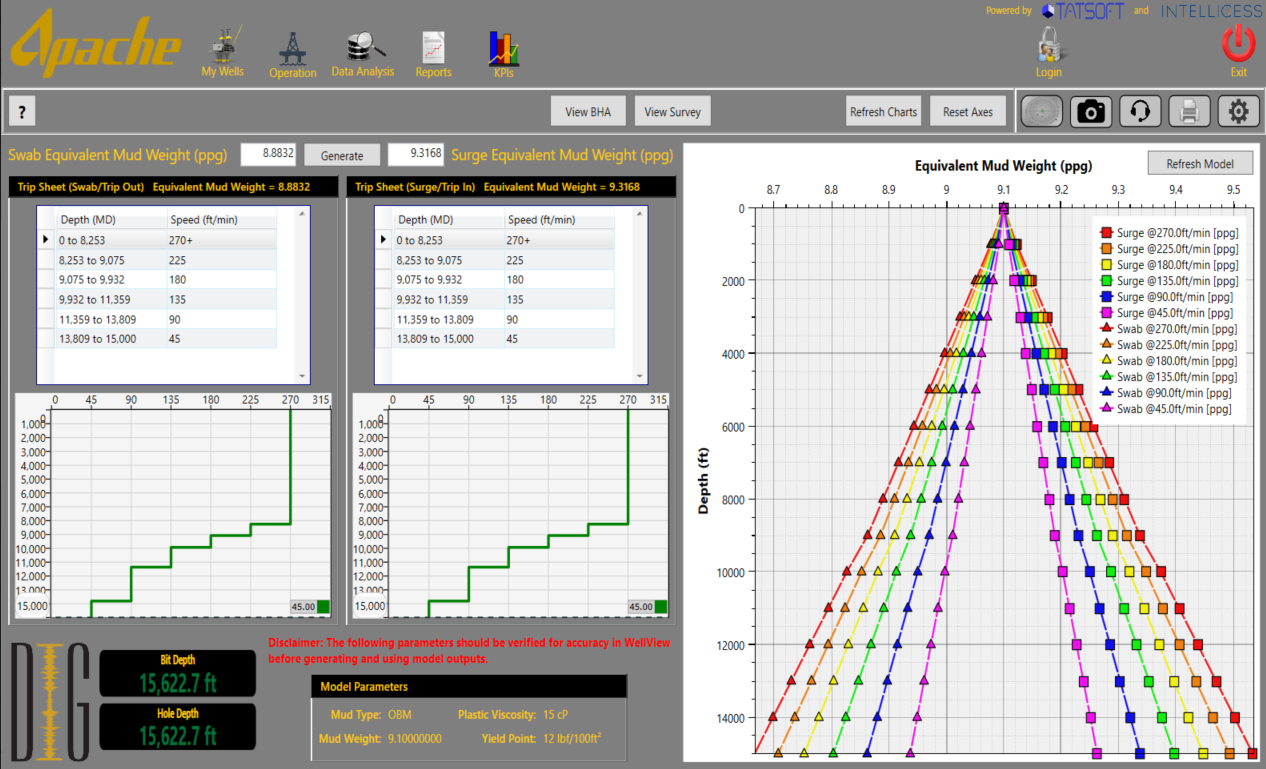Click the View BHA button
Viewport: 1266px width, 769px height.
(588, 111)
